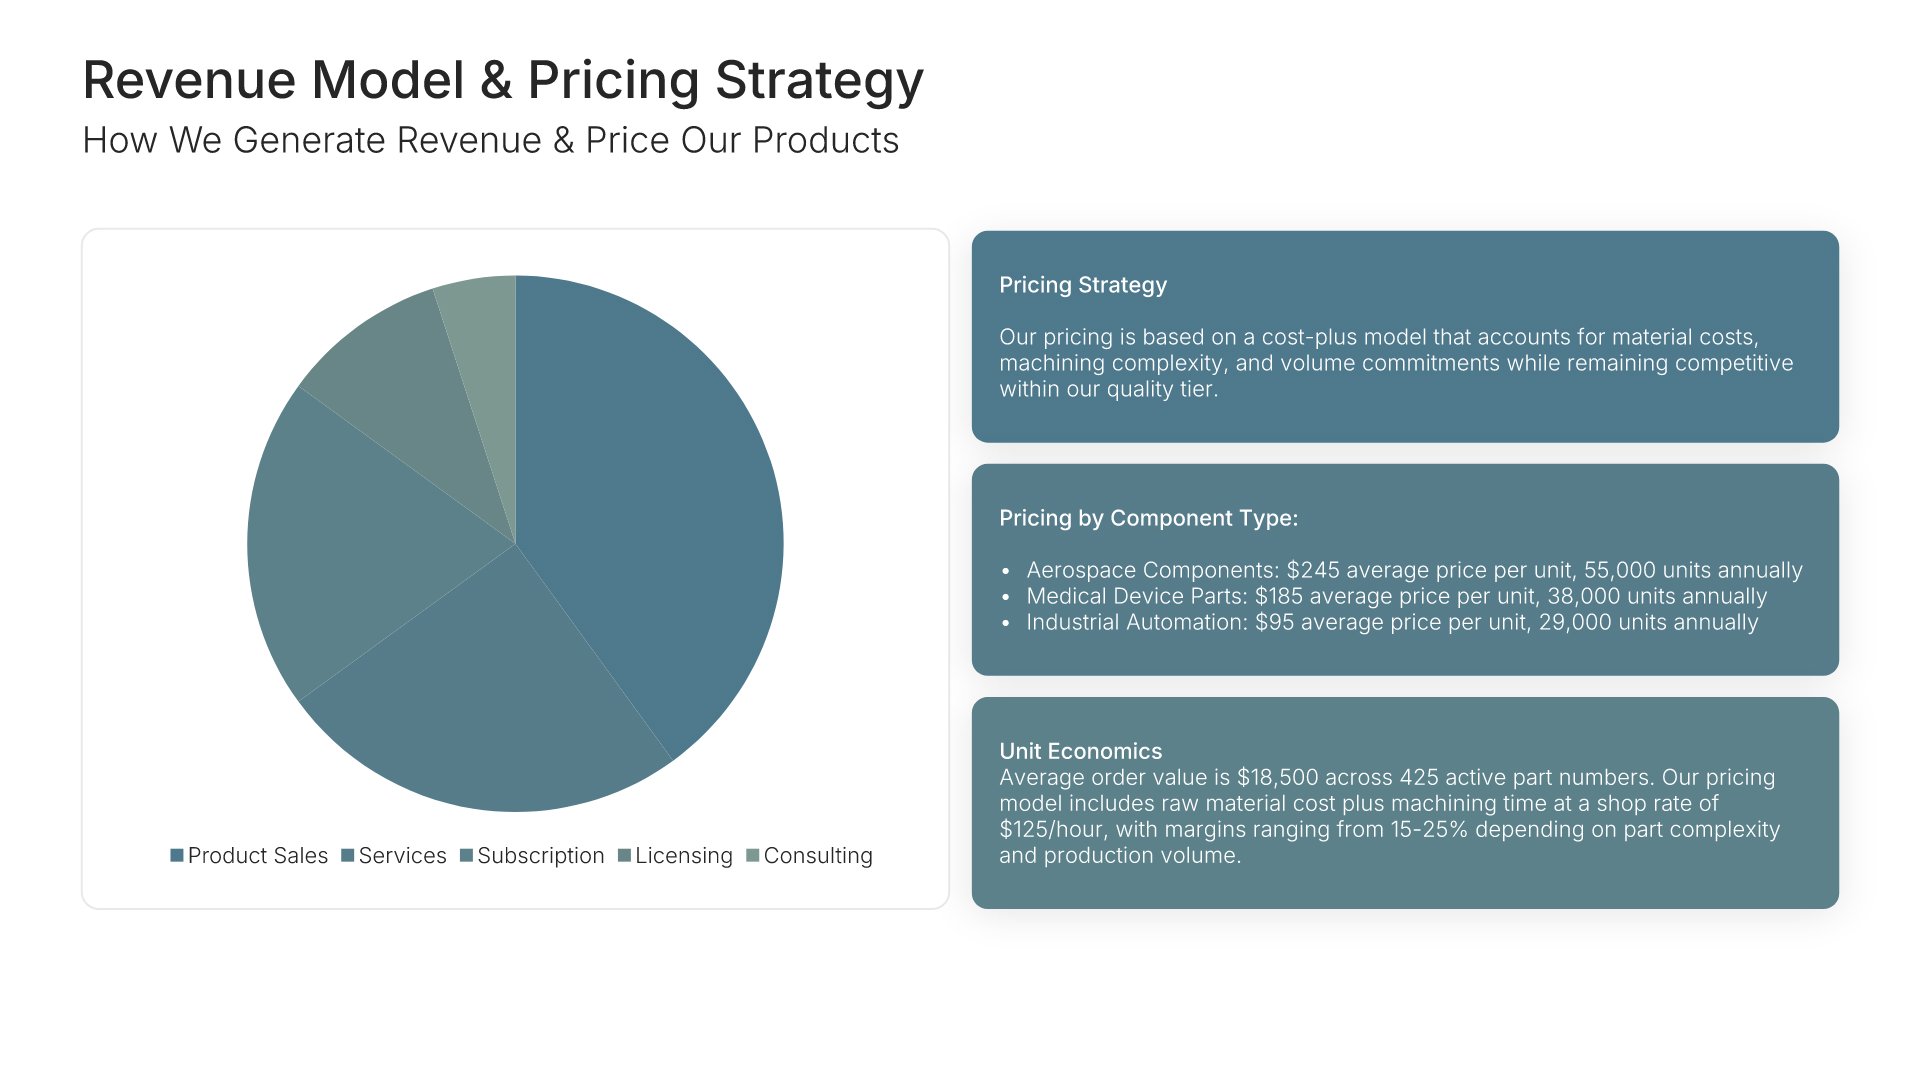1920x1080 pixels.
Task: Click the Product Sales legend color swatch
Action: click(x=177, y=856)
